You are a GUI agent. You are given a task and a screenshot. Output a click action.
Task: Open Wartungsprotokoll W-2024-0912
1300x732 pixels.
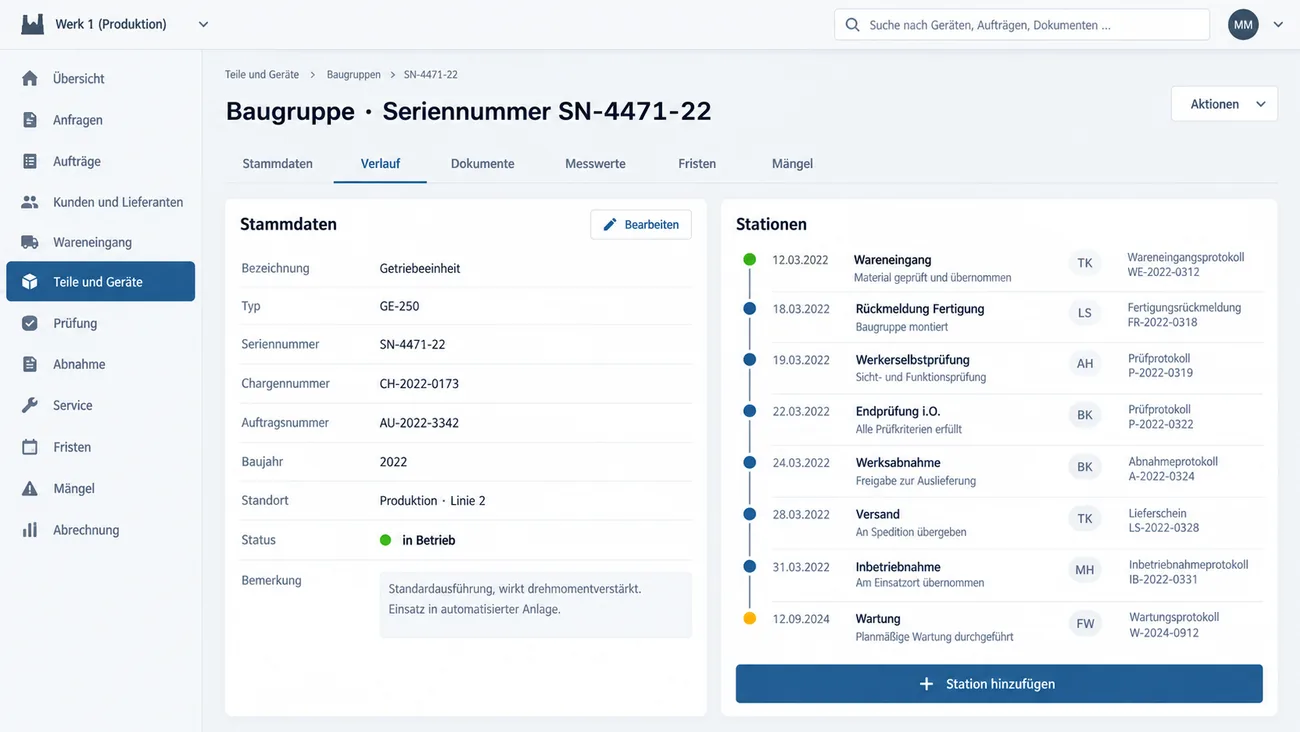point(1174,625)
